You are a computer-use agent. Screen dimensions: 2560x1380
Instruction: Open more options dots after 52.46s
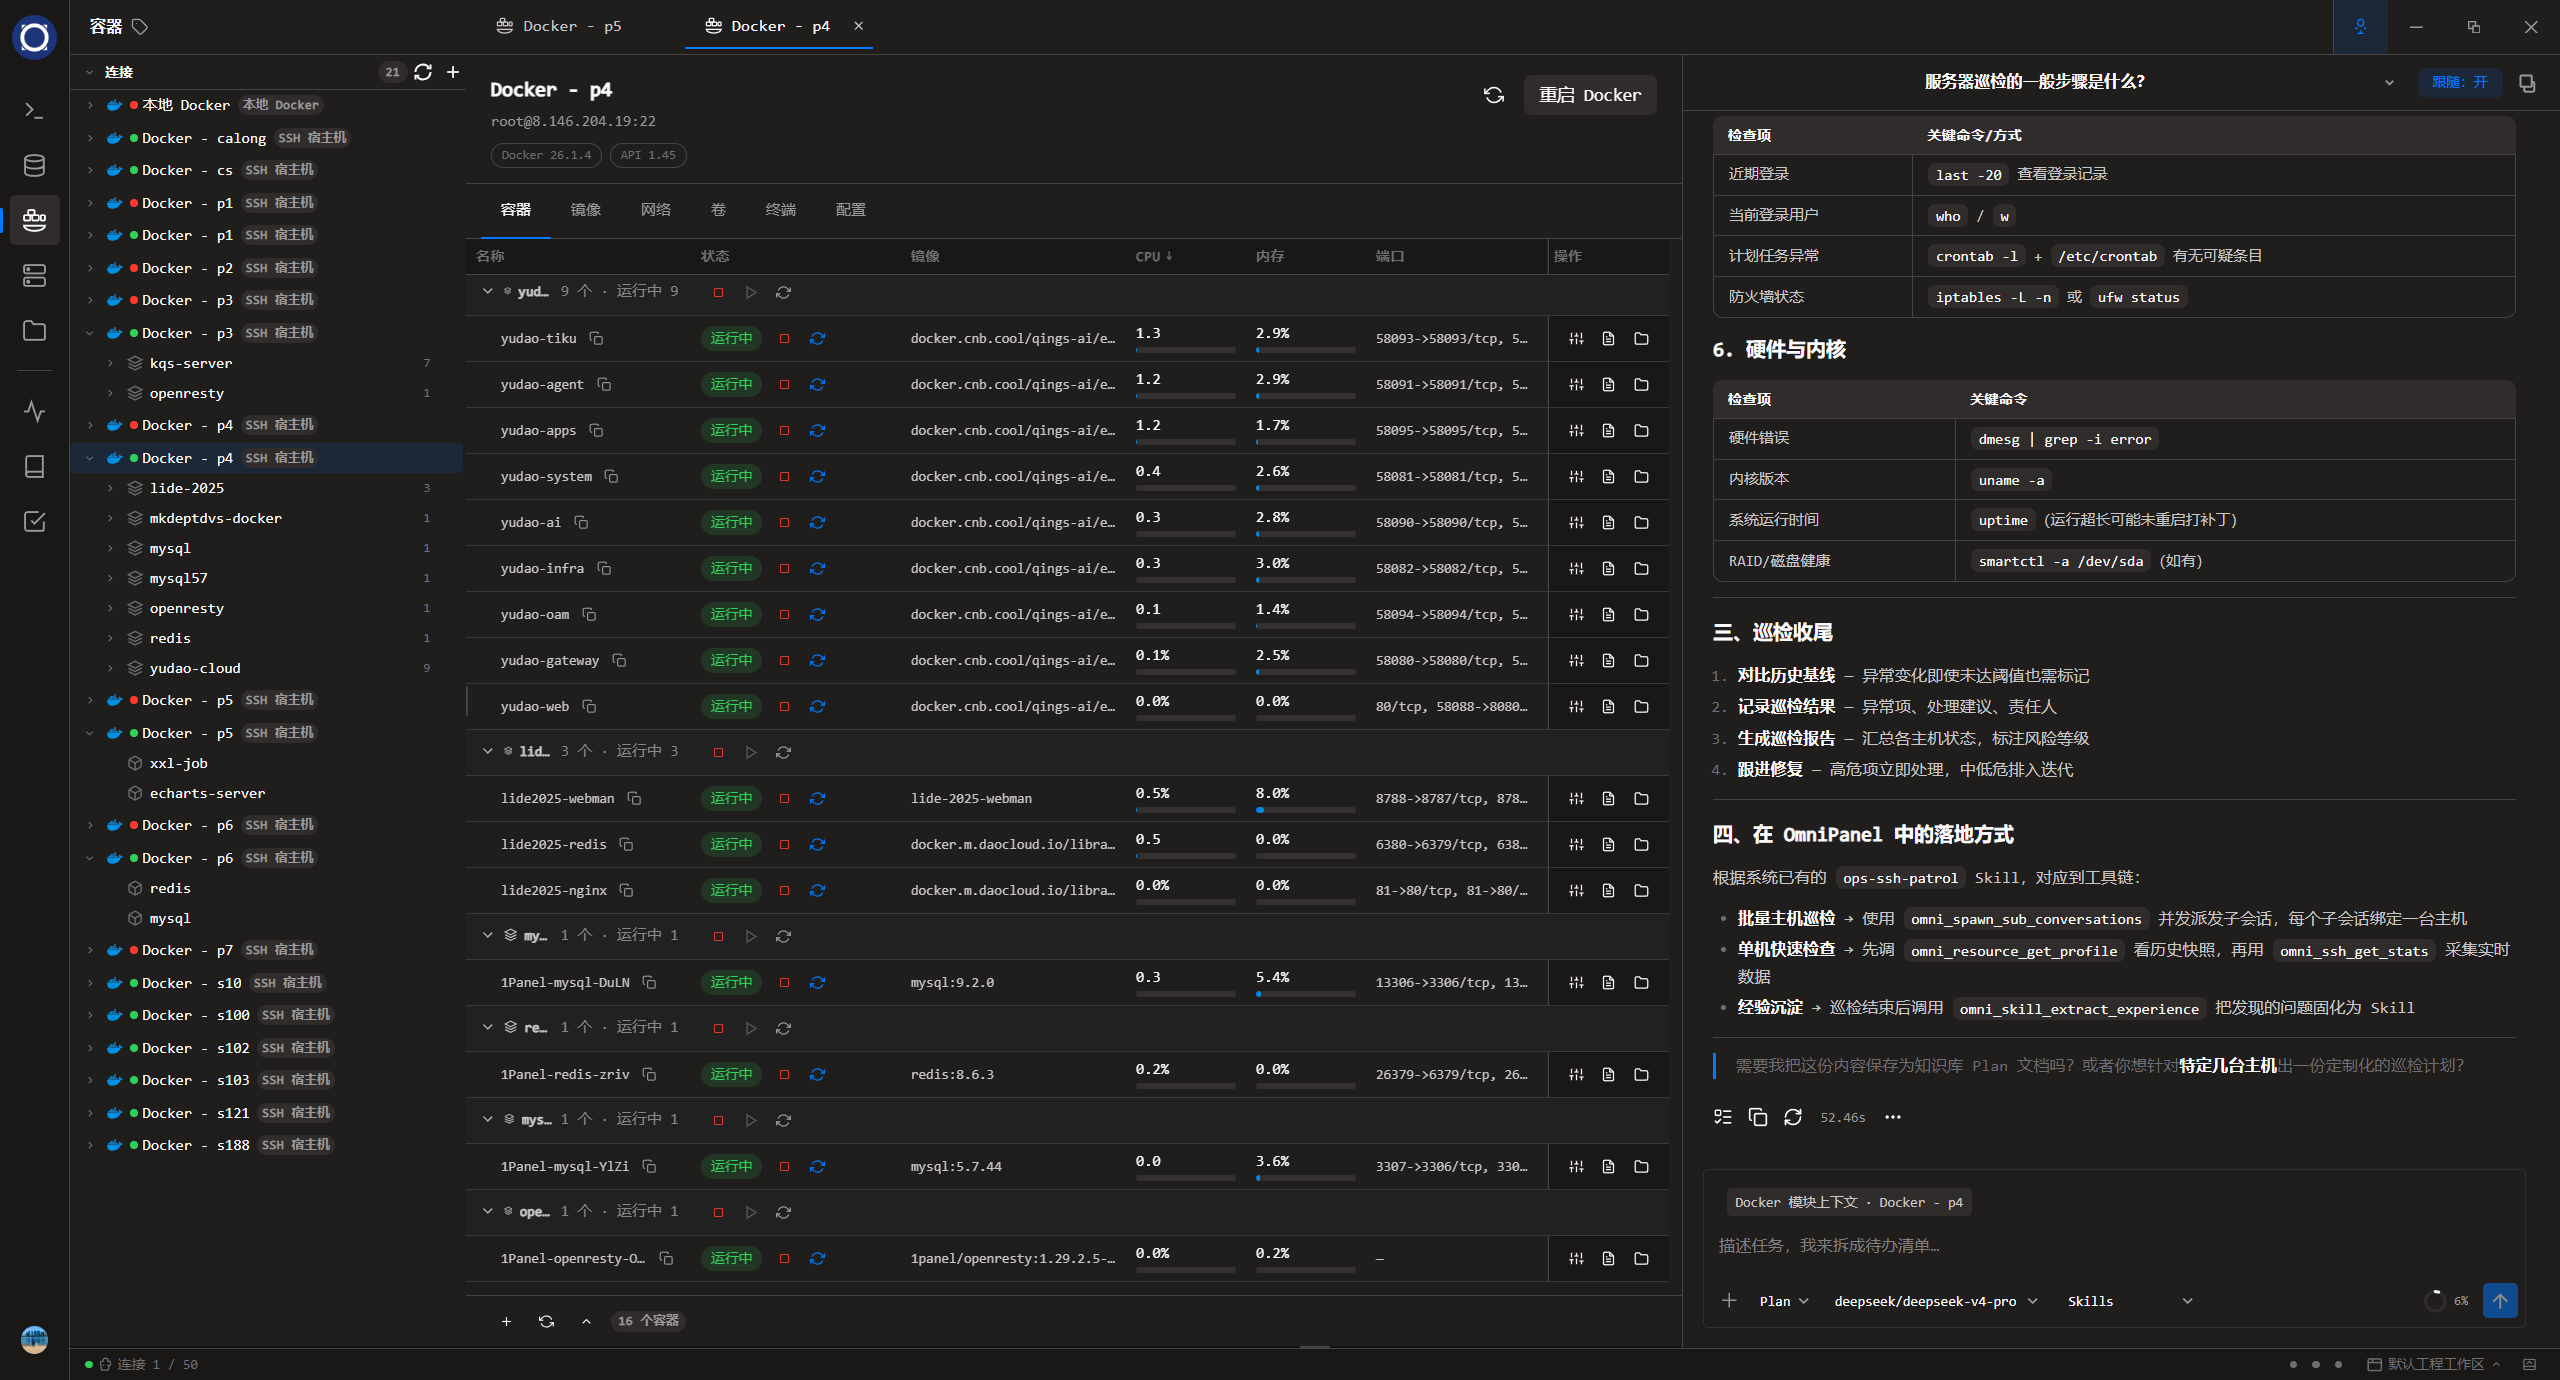point(1892,1117)
